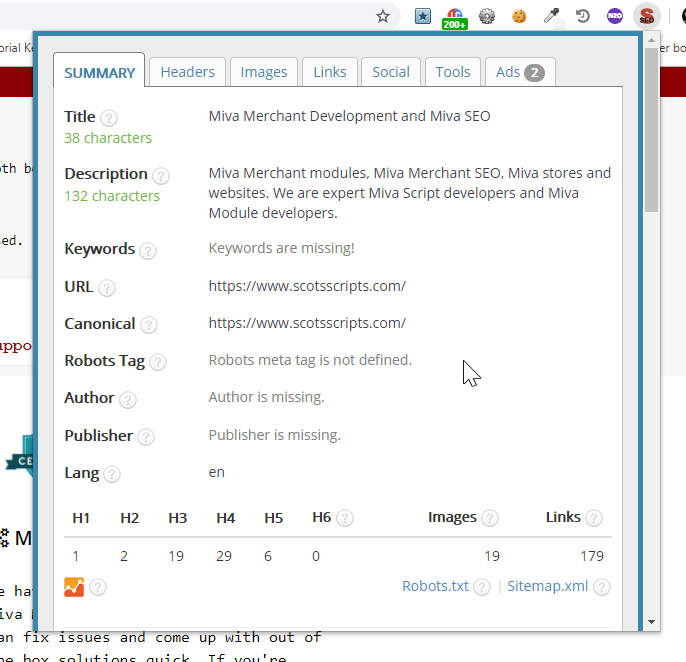Screen dimensions: 686x662
Task: Open the Robots.txt link
Action: tap(435, 586)
